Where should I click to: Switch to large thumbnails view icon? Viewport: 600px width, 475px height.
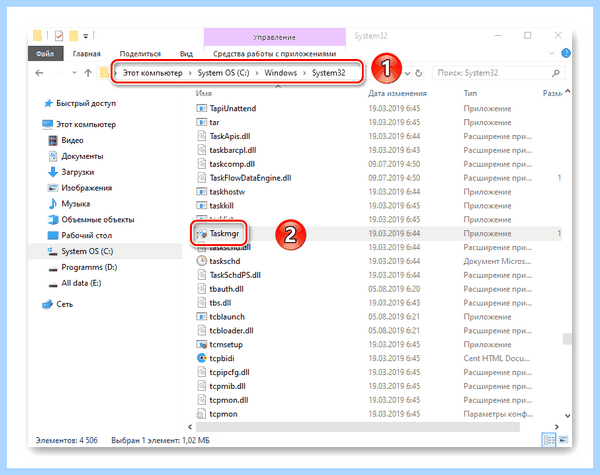pyautogui.click(x=564, y=440)
